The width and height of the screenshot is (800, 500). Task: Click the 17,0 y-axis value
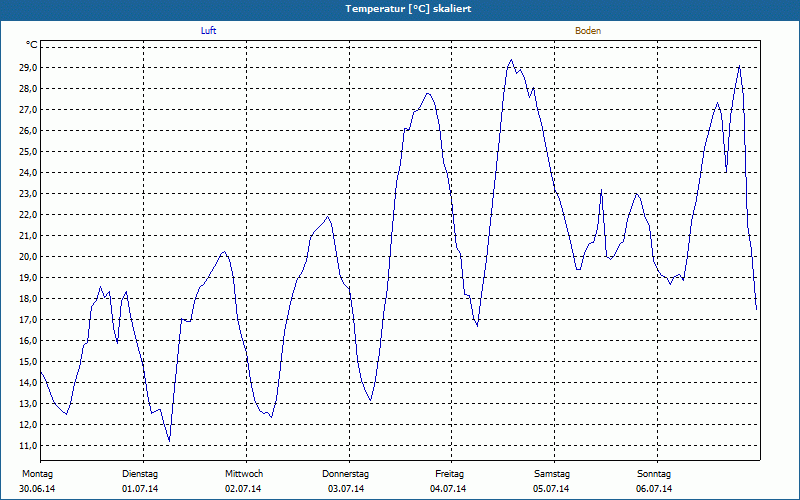coord(29,320)
